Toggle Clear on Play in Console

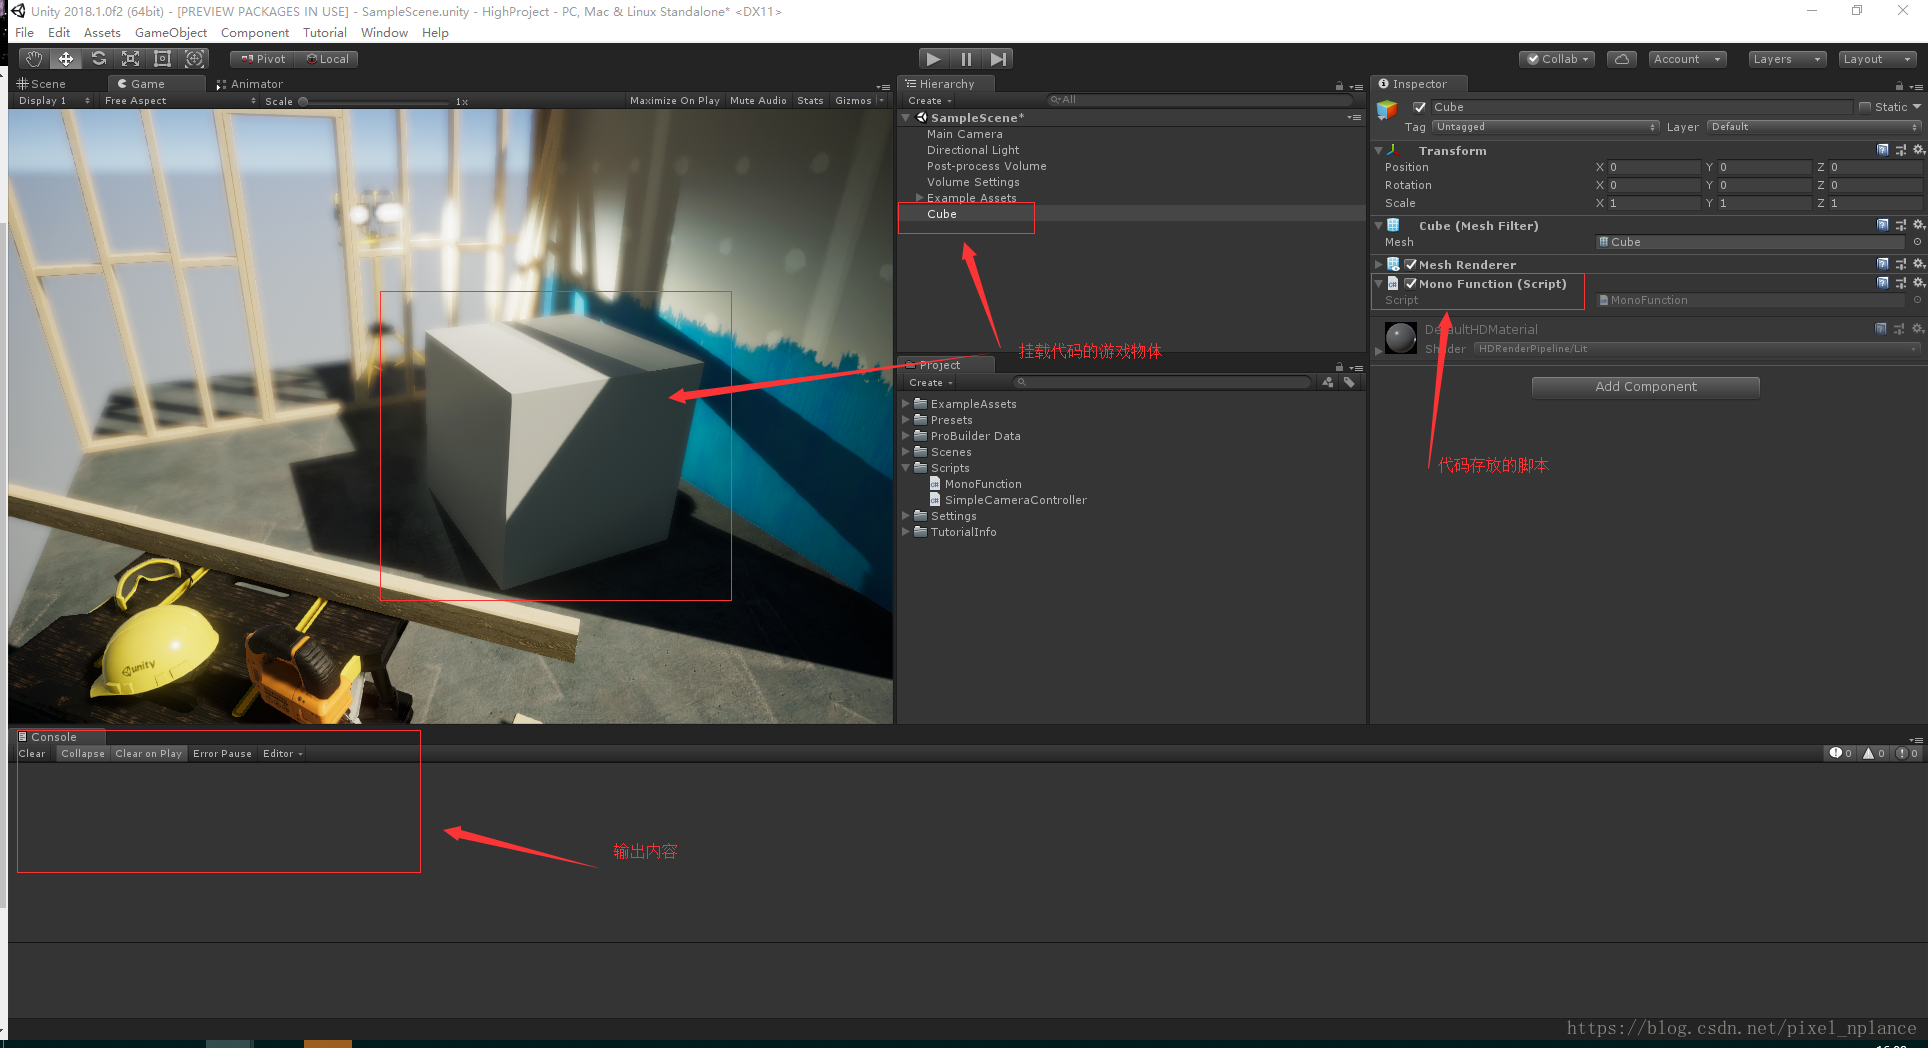[x=148, y=754]
